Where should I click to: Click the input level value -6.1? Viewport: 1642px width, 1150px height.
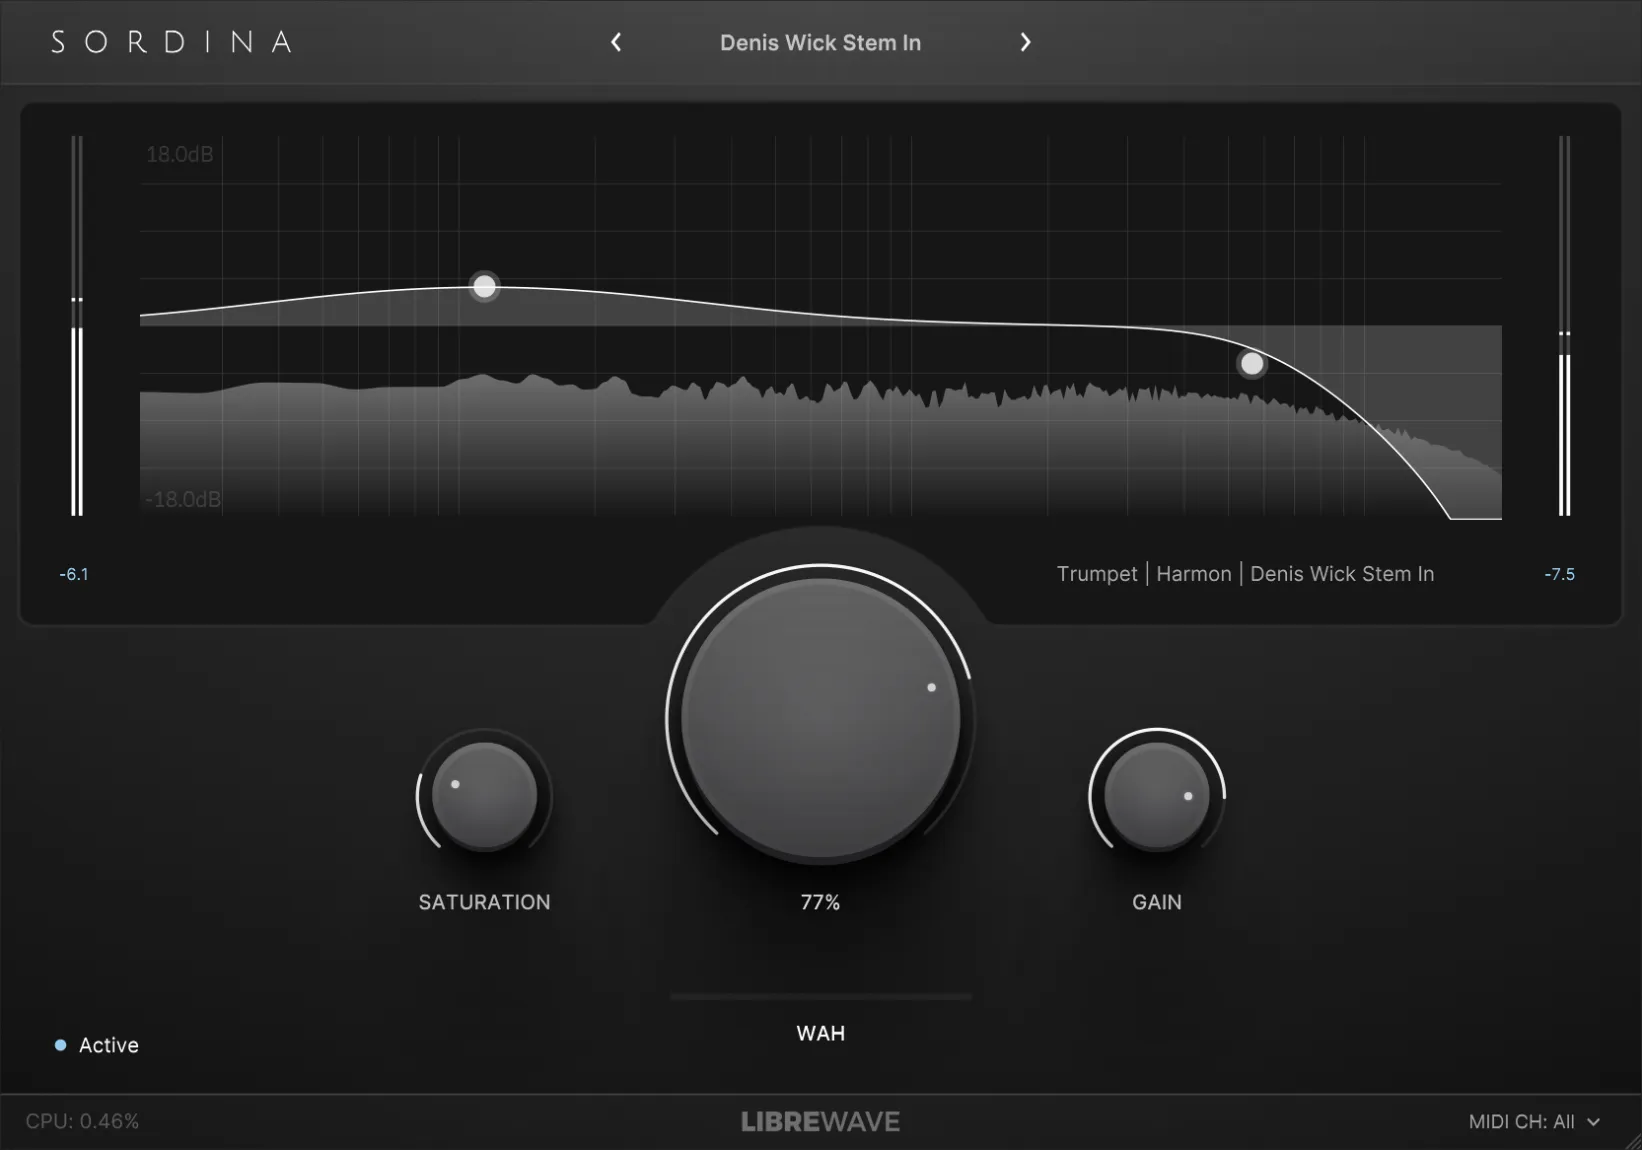pos(74,574)
